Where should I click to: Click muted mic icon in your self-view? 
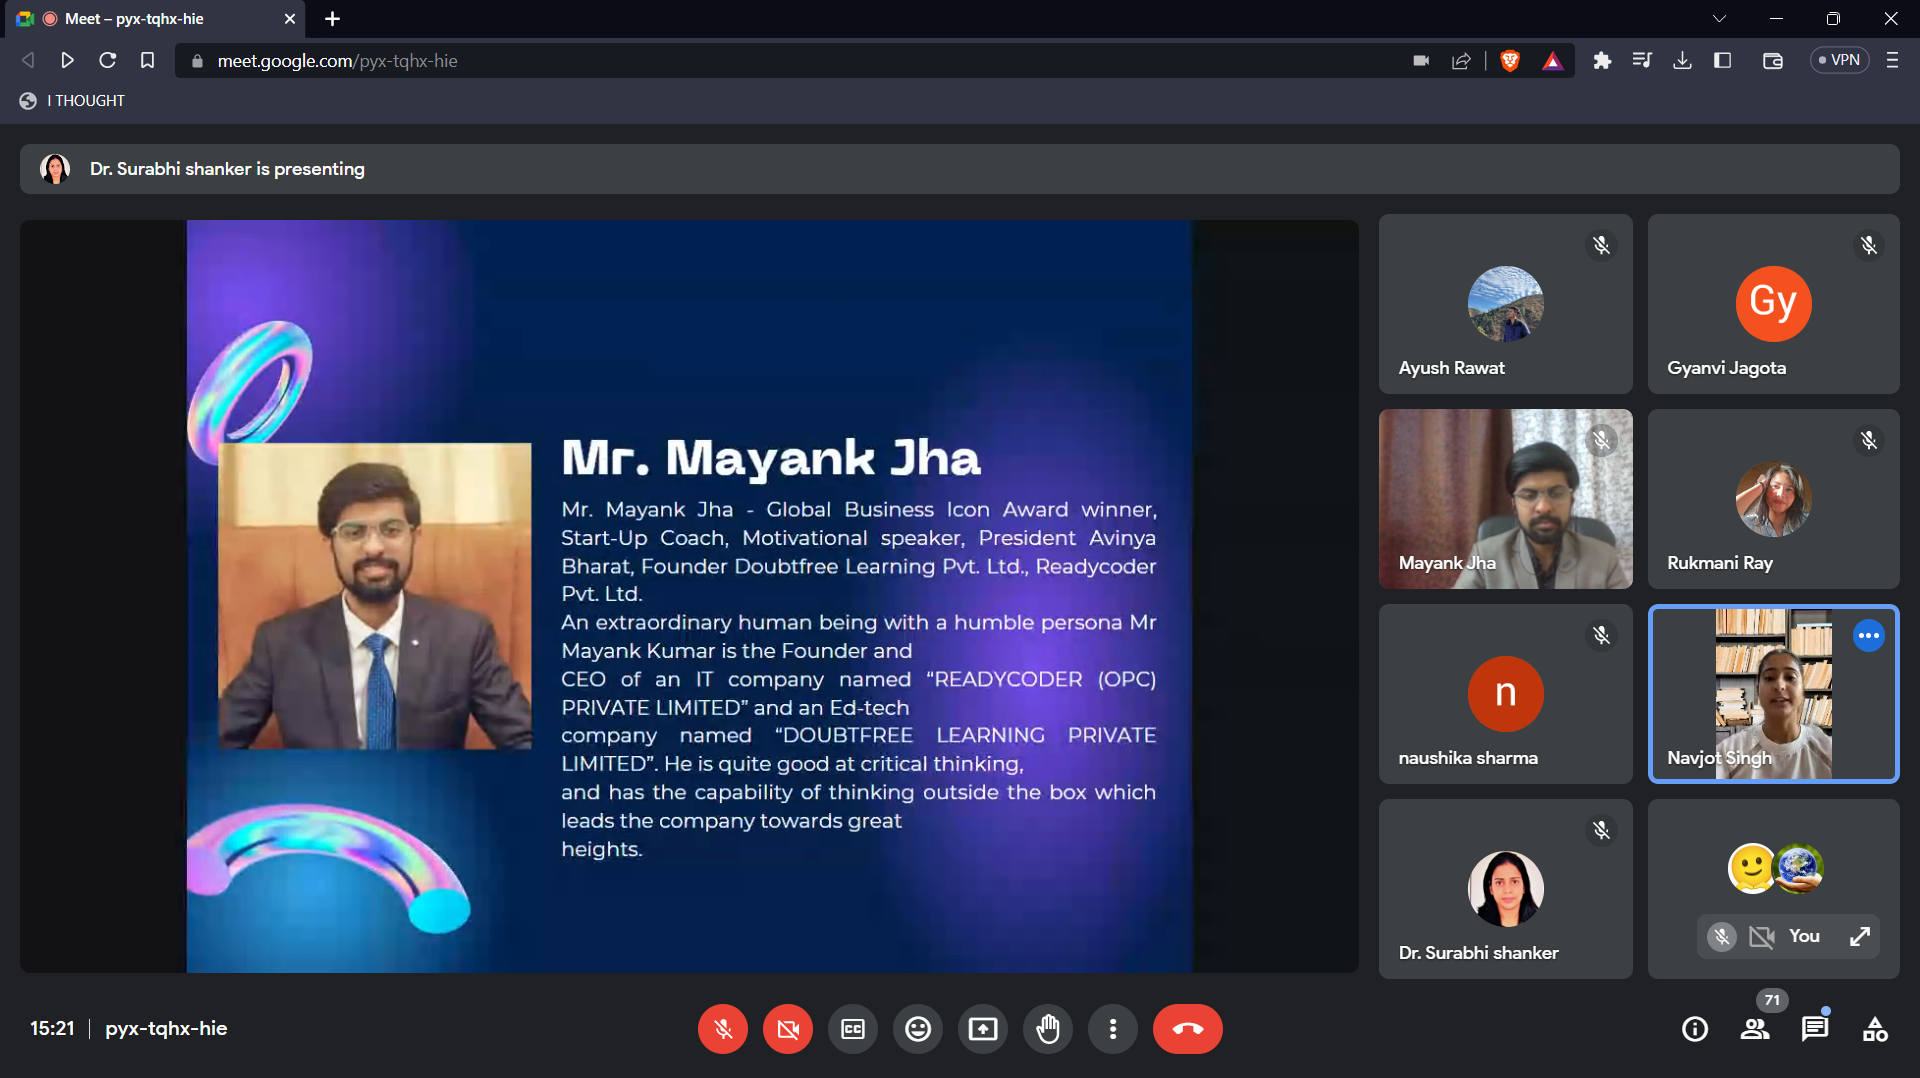pos(1721,937)
